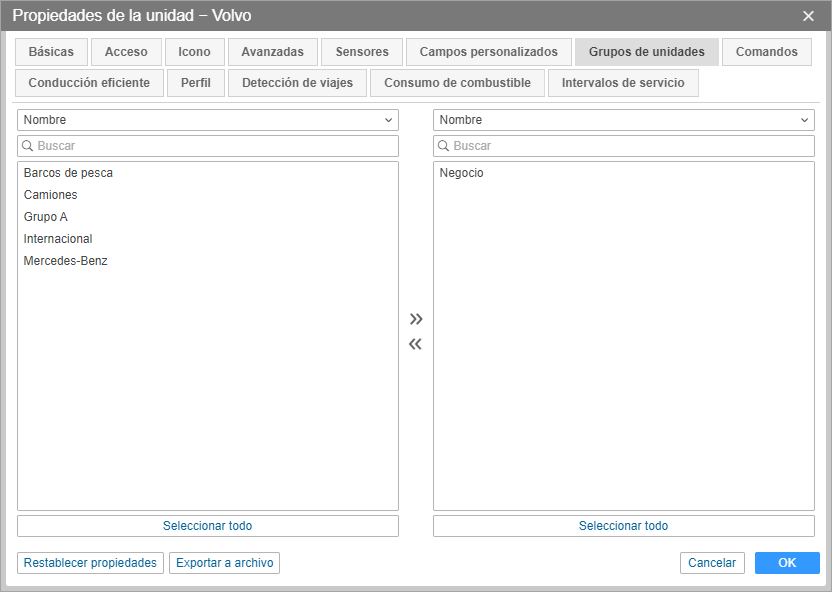Click Exportar a archivo button

click(x=224, y=563)
